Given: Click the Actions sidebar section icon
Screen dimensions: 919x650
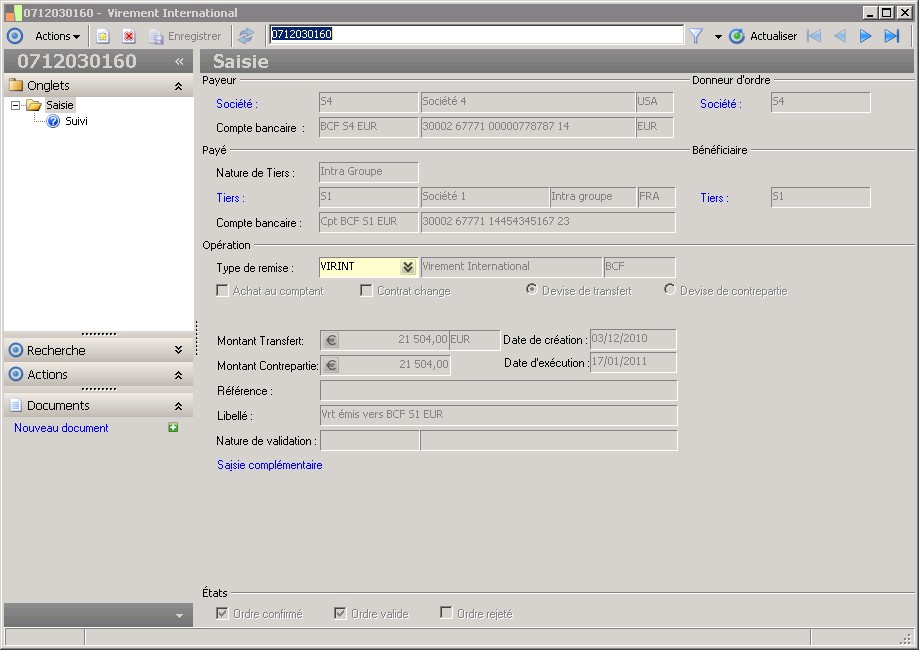Looking at the screenshot, I should coord(16,374).
